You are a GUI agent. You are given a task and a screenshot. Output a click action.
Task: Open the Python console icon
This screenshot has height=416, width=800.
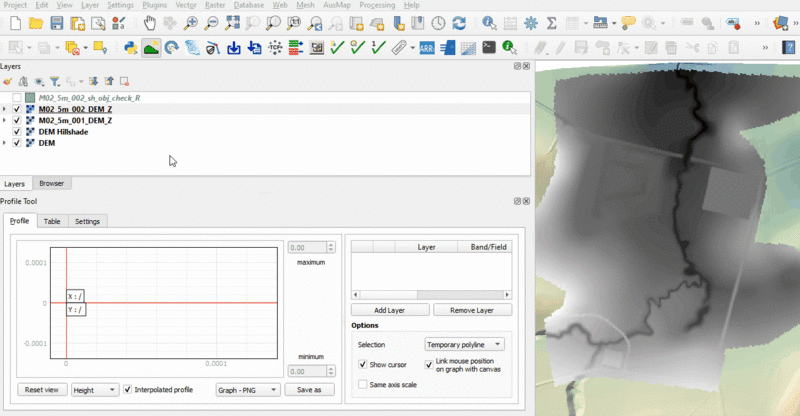pyautogui.click(x=130, y=47)
